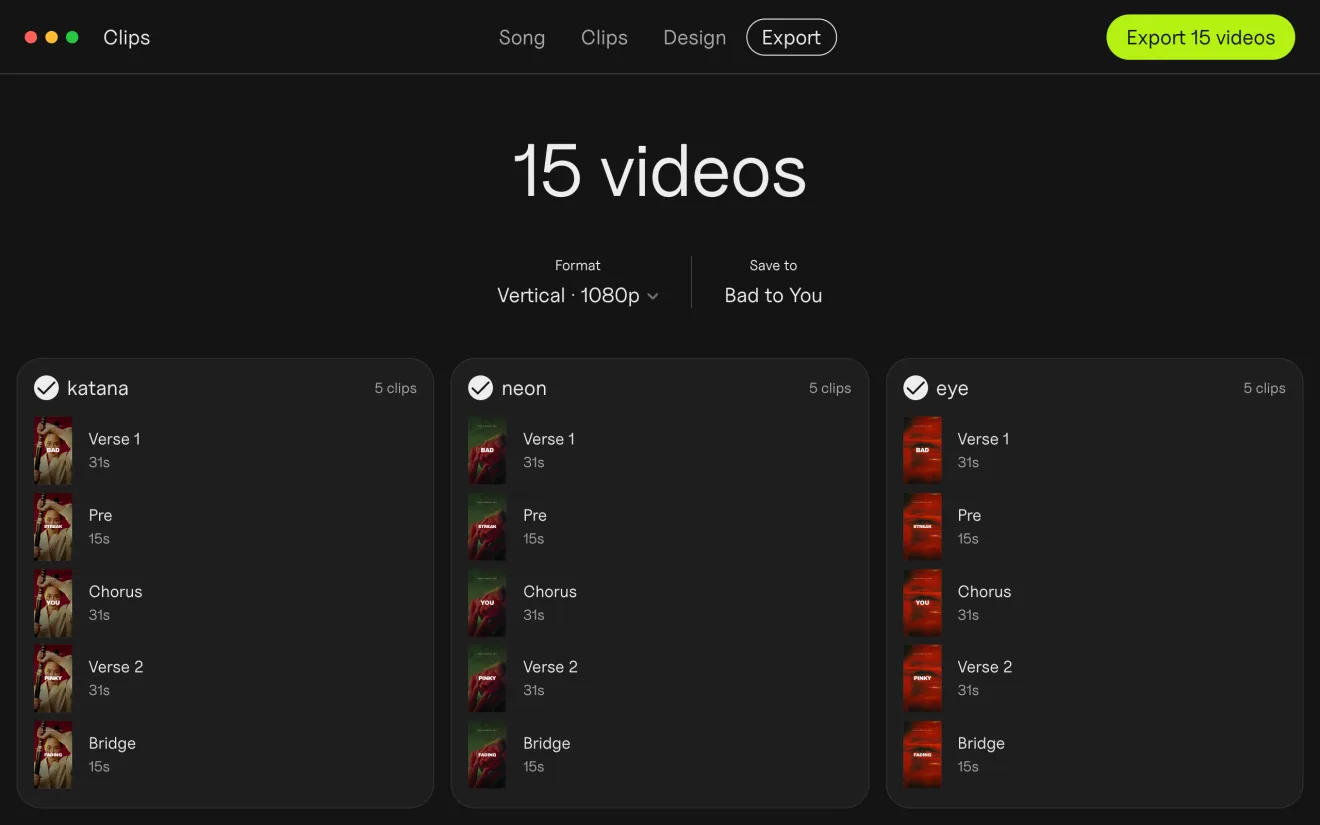Open eye Verse 1 thumbnail

(922, 450)
